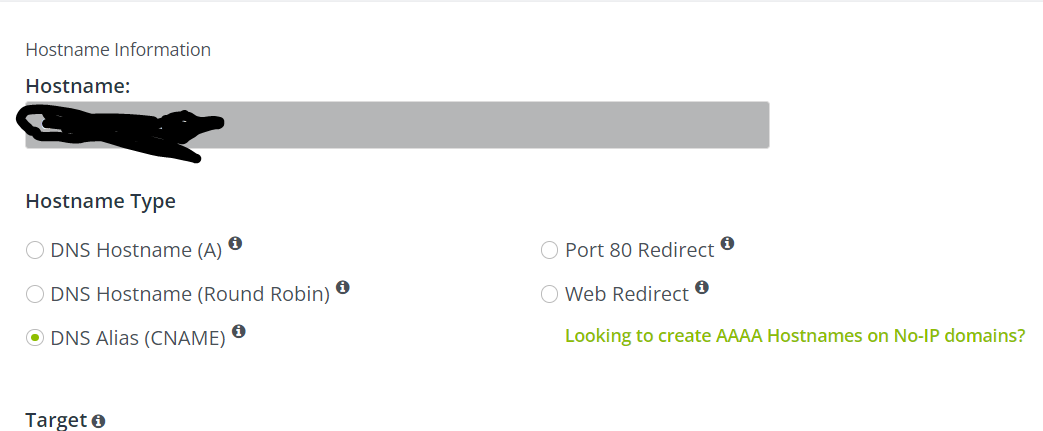Click the bold 'Hostname:' field label

pos(78,86)
